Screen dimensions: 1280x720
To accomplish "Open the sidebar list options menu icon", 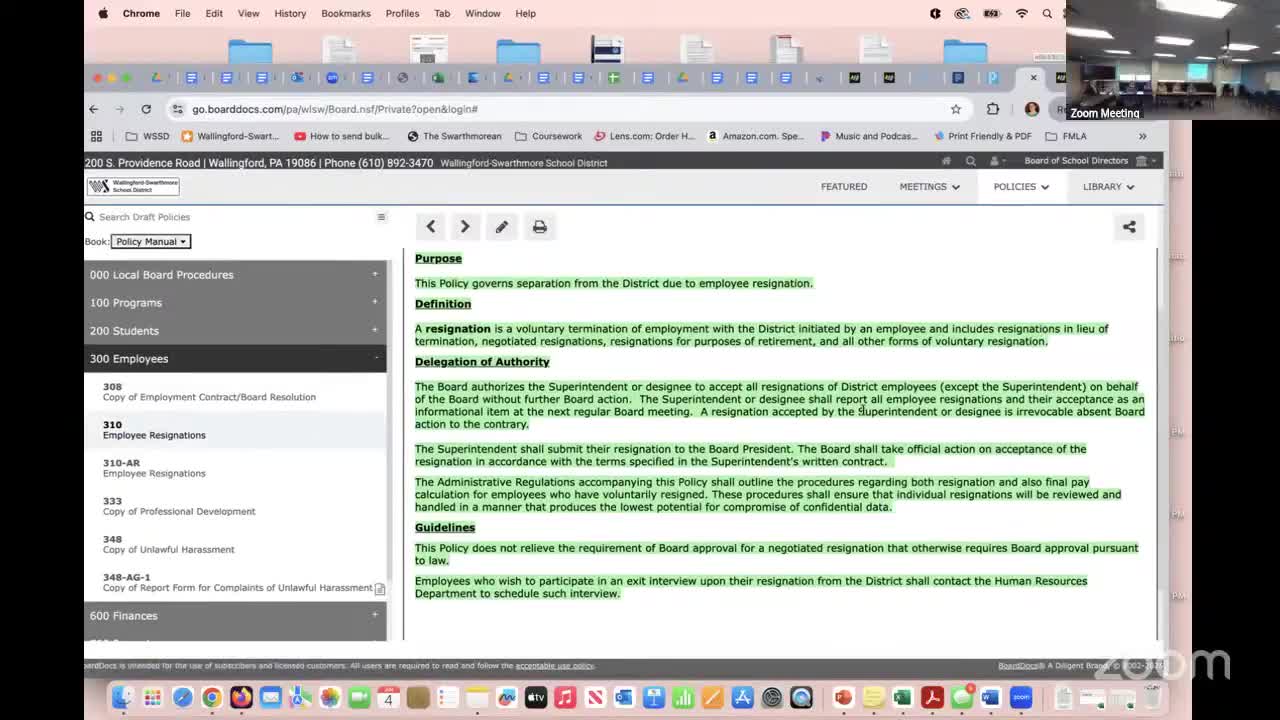I will (x=381, y=217).
